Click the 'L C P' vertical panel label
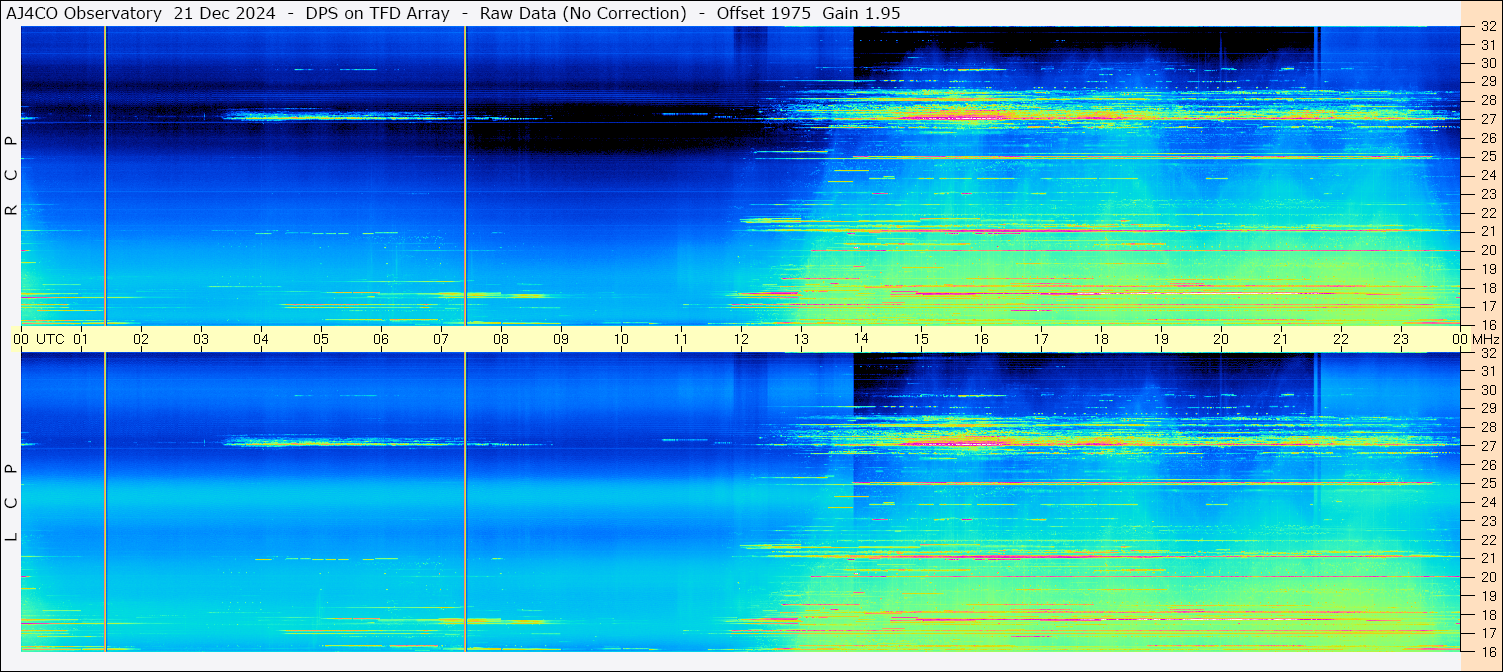This screenshot has width=1503, height=672. [12, 503]
